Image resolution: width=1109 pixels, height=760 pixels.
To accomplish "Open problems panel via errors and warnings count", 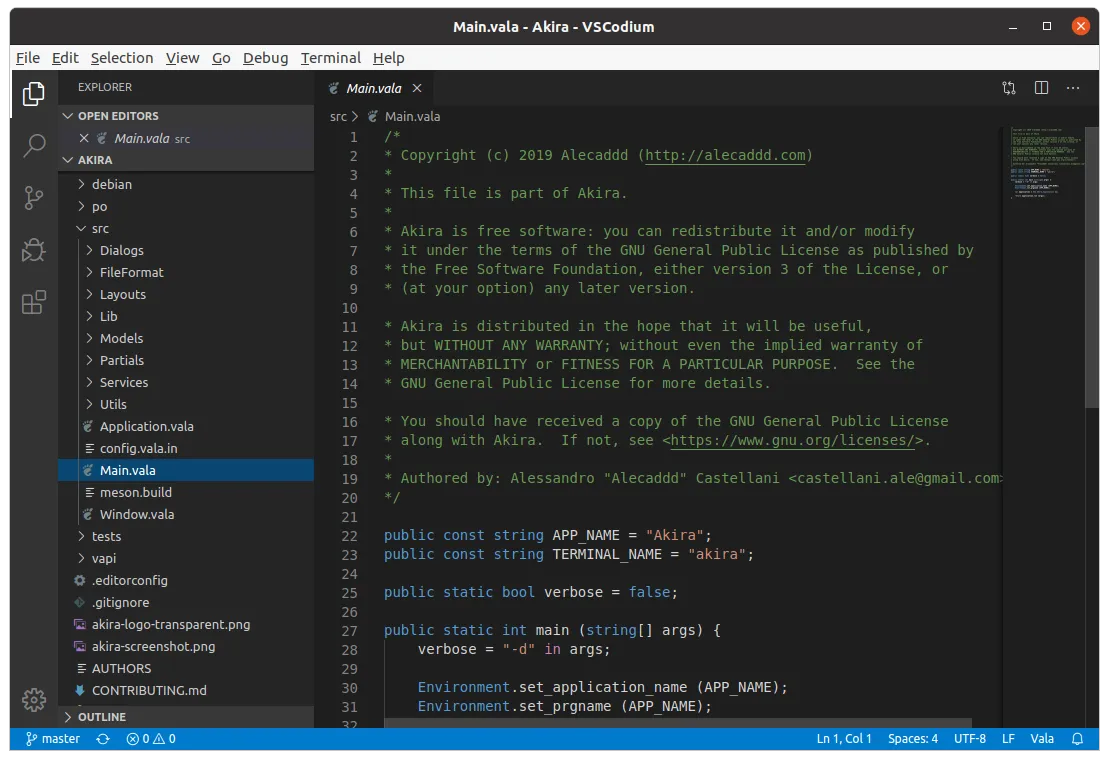I will (x=151, y=739).
